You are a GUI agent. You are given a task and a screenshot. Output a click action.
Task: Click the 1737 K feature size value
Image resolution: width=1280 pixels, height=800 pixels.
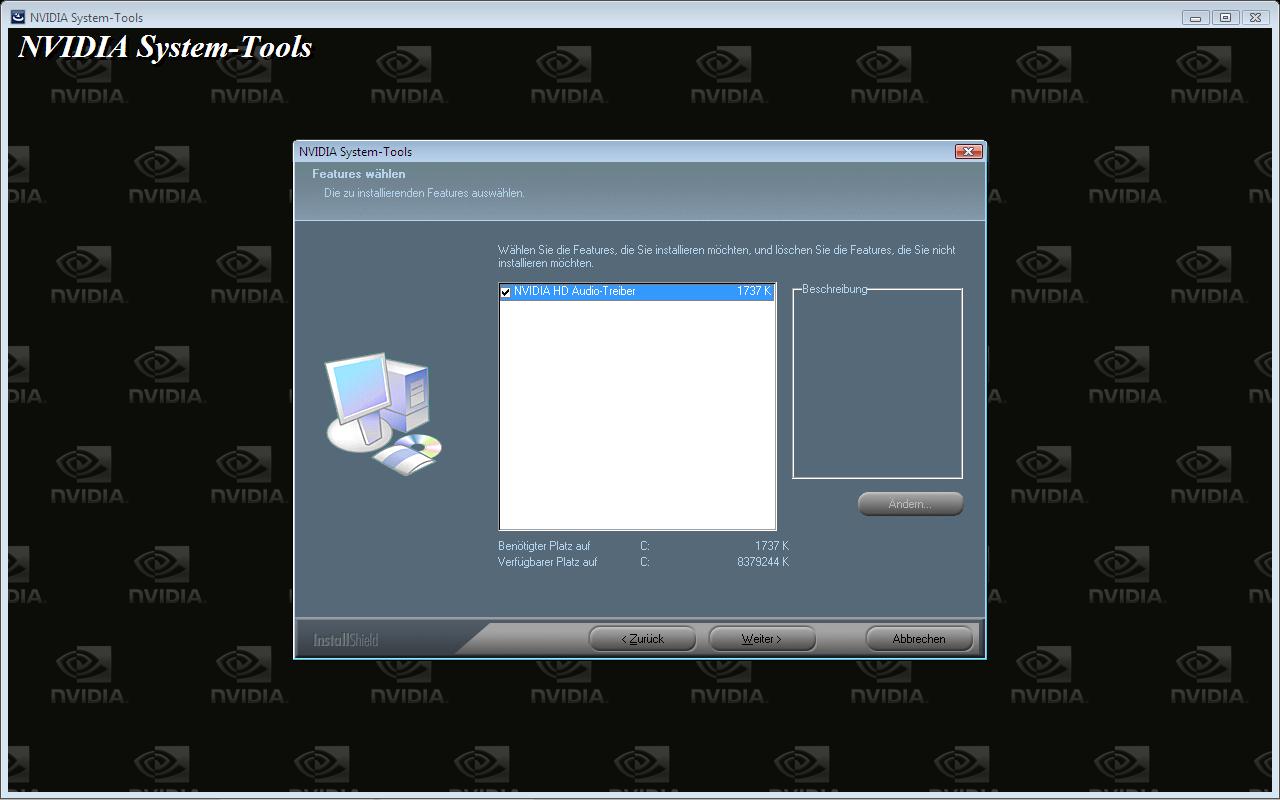click(x=754, y=291)
